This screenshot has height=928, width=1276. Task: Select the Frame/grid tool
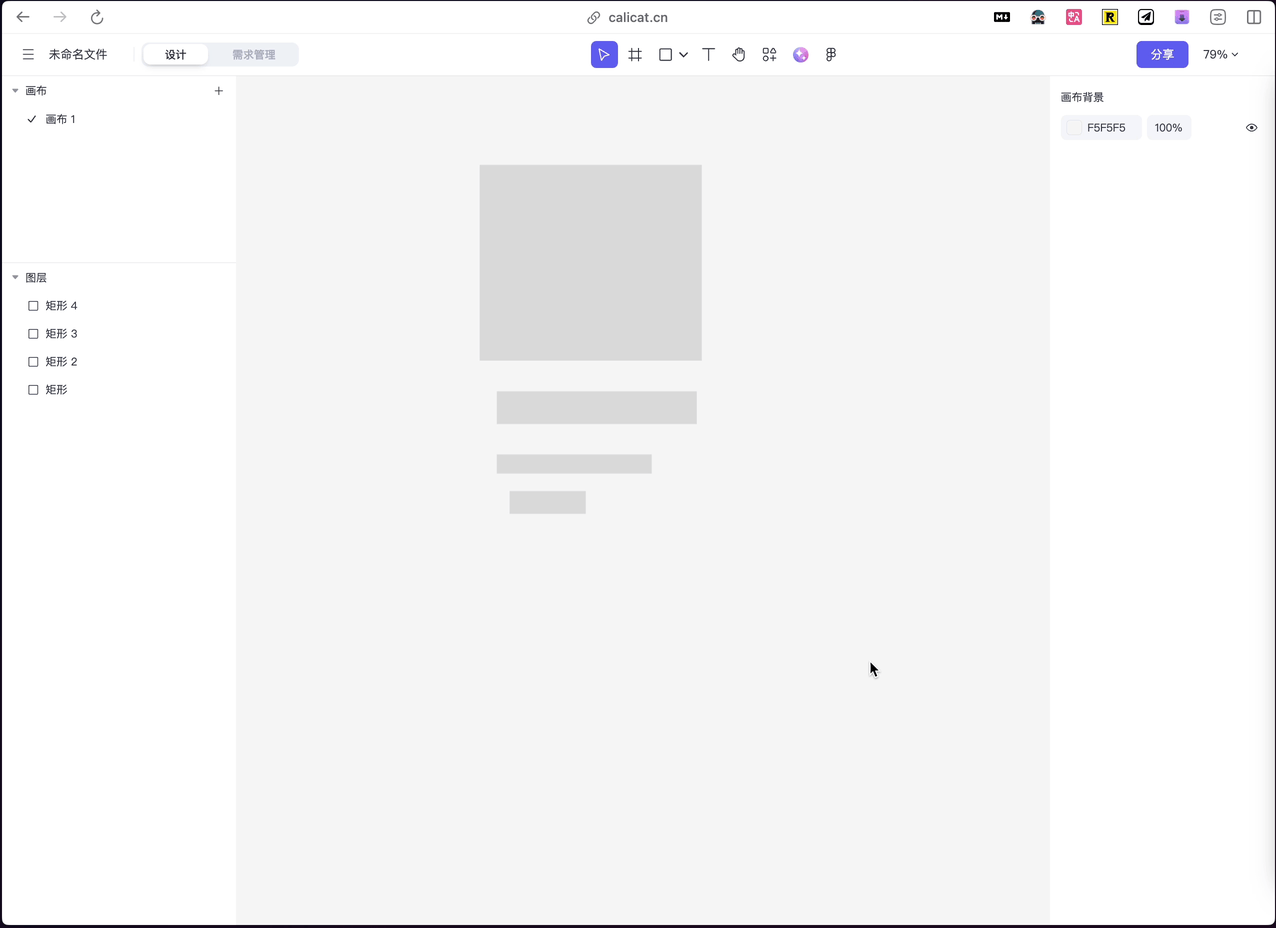tap(635, 54)
